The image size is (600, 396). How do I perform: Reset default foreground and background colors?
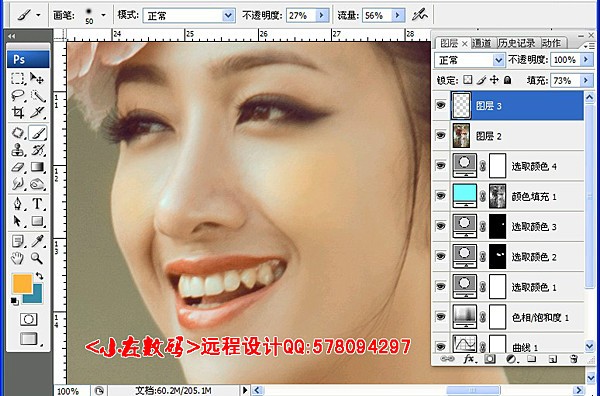[14, 301]
